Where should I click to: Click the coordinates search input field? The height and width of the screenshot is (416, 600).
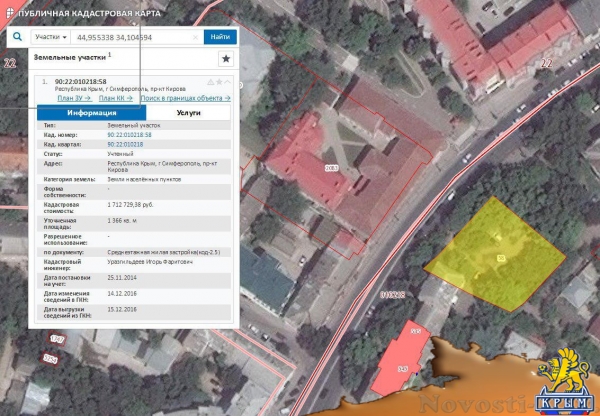[130, 37]
